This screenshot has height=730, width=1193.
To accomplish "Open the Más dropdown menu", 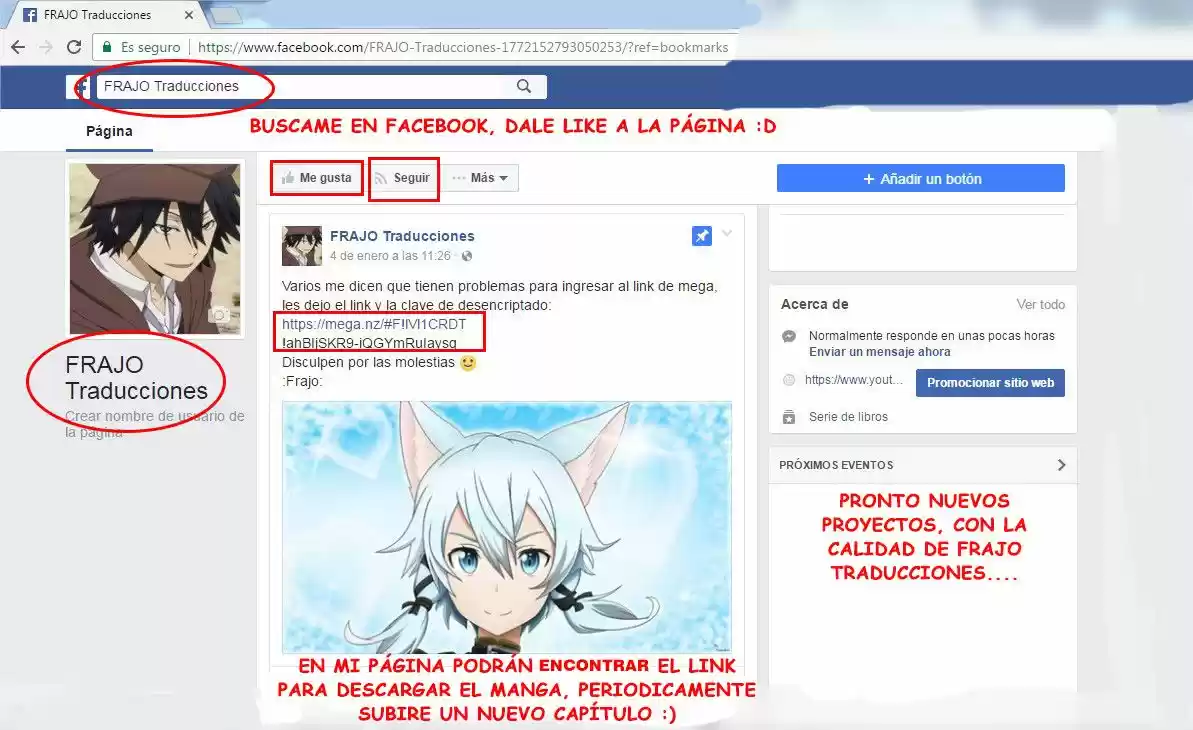I will point(480,177).
